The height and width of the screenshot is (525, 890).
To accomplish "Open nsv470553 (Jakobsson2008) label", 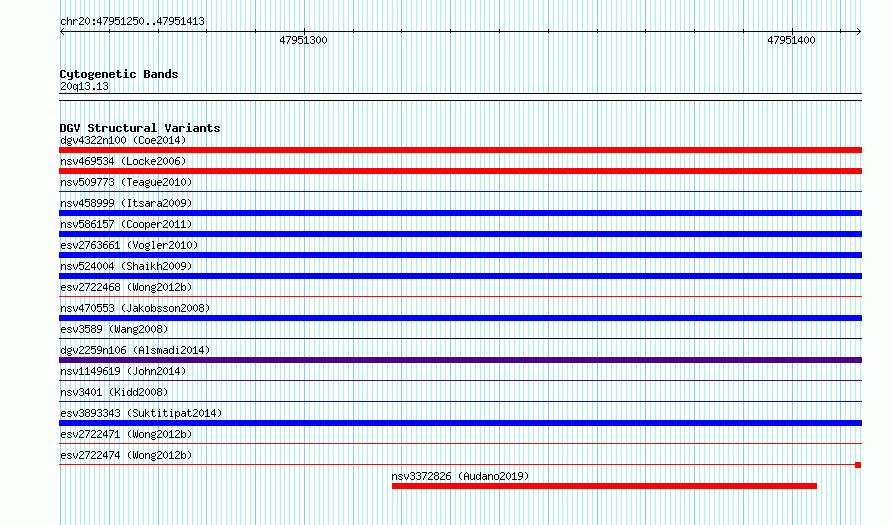I will point(135,308).
